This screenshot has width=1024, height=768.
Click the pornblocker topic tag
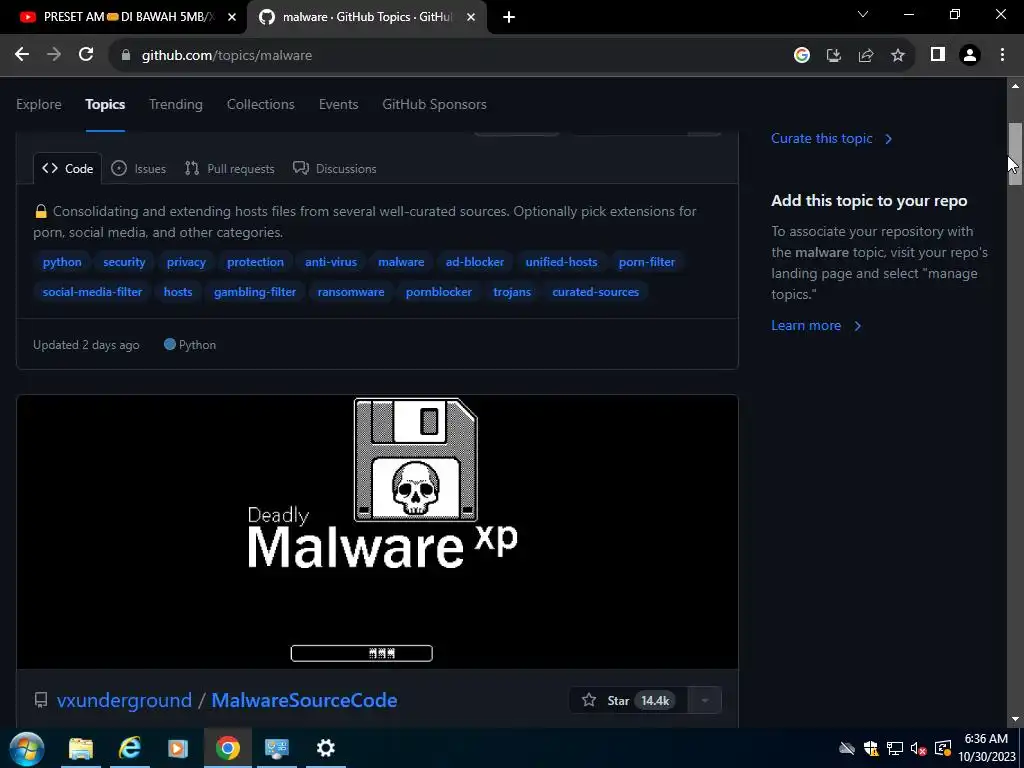(x=439, y=292)
